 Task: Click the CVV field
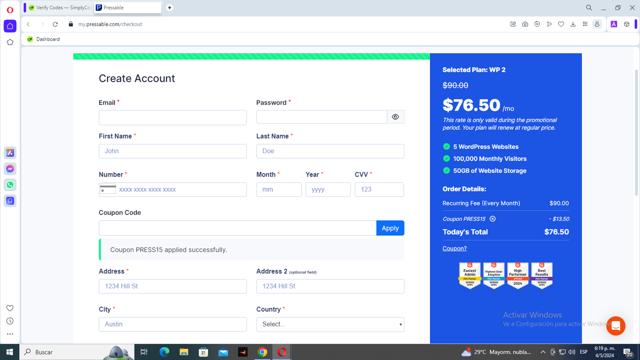[379, 189]
